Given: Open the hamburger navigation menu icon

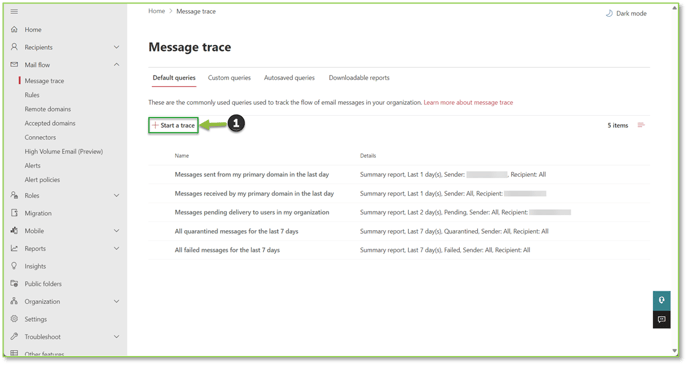Looking at the screenshot, I should pos(14,11).
